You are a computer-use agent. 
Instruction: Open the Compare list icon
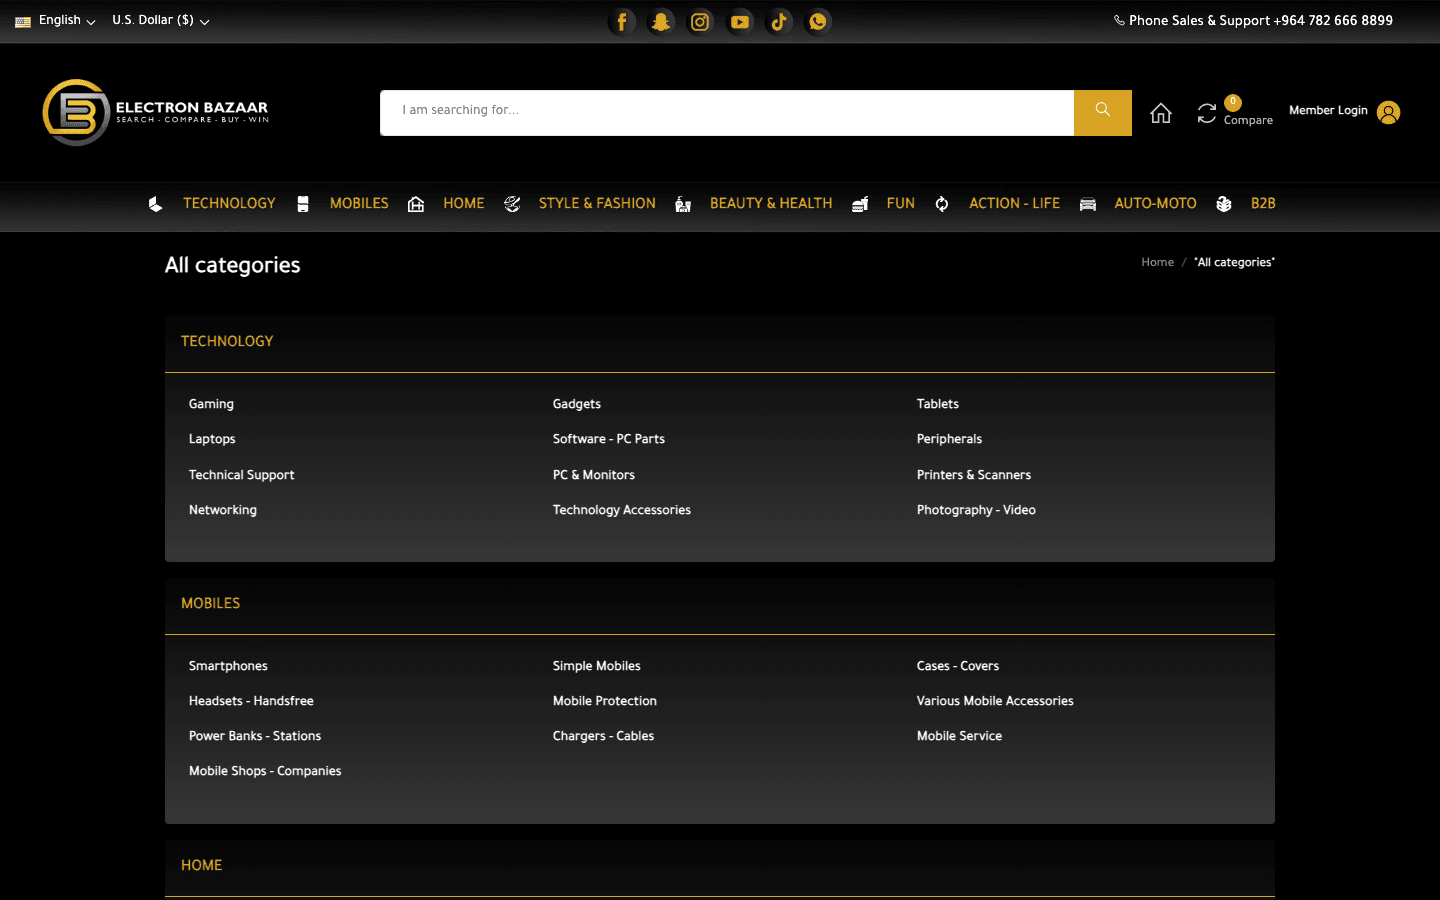[x=1207, y=114]
